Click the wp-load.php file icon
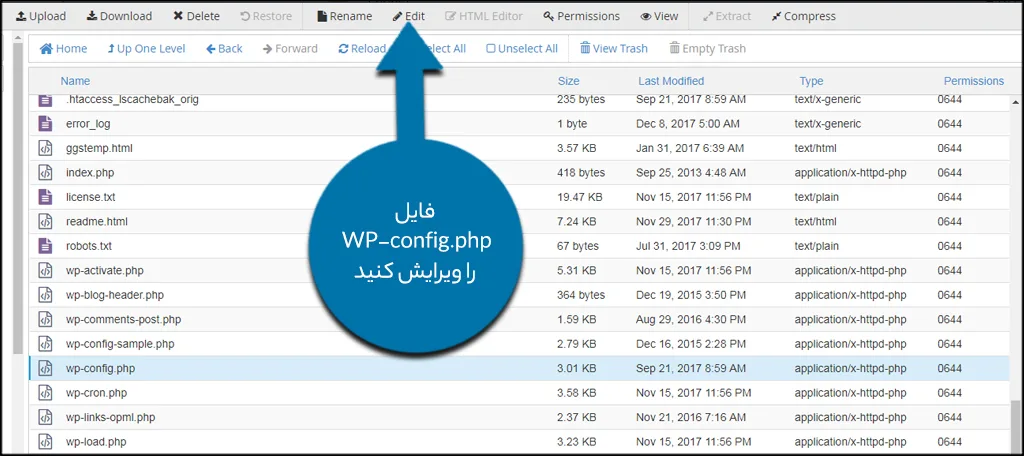This screenshot has width=1024, height=456. (x=44, y=441)
